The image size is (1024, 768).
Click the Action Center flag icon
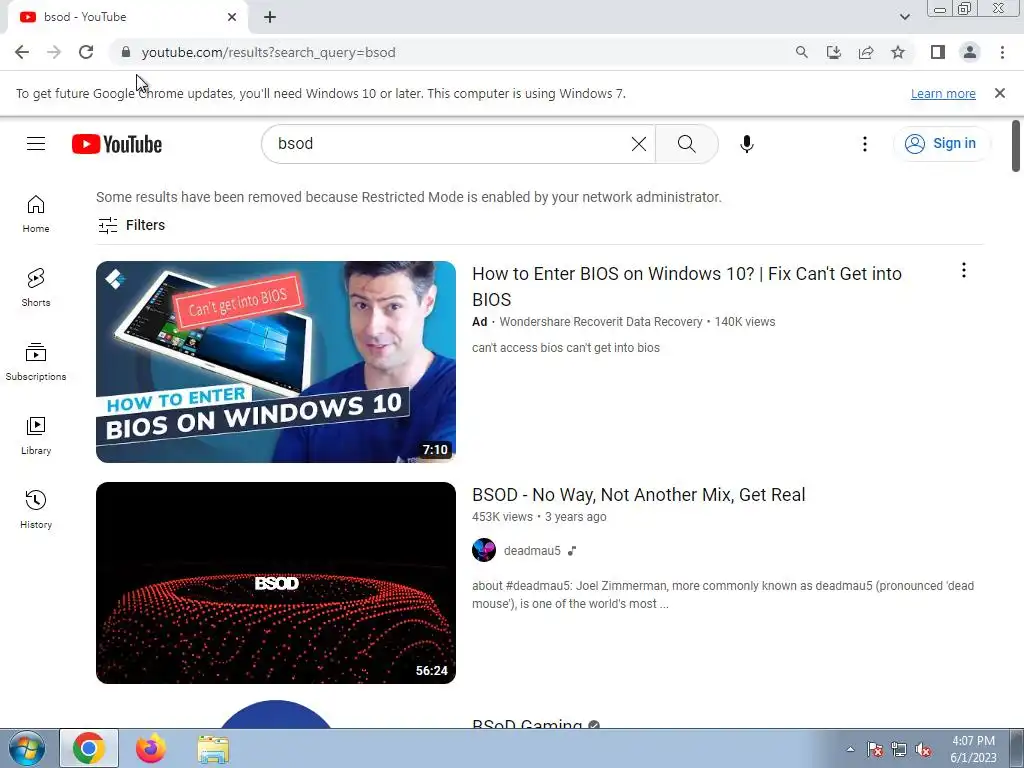click(875, 749)
